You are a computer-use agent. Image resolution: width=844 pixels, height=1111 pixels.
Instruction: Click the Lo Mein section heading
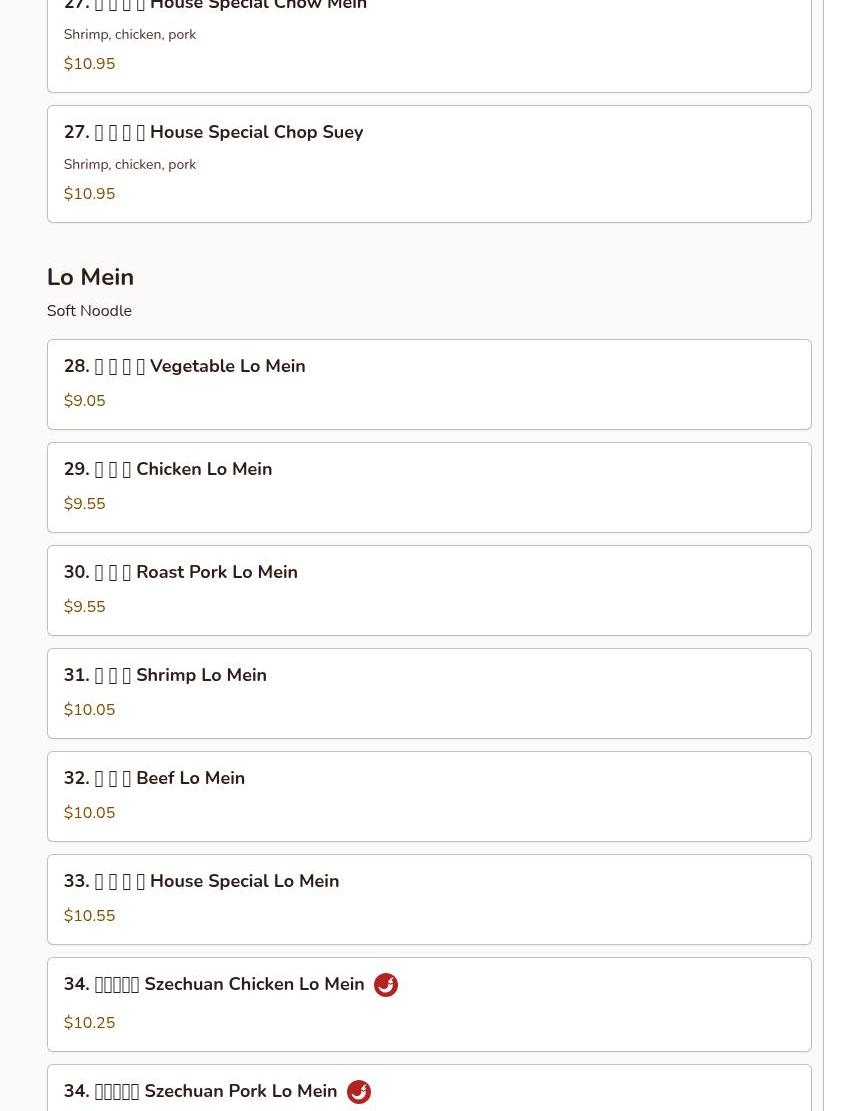pyautogui.click(x=90, y=277)
